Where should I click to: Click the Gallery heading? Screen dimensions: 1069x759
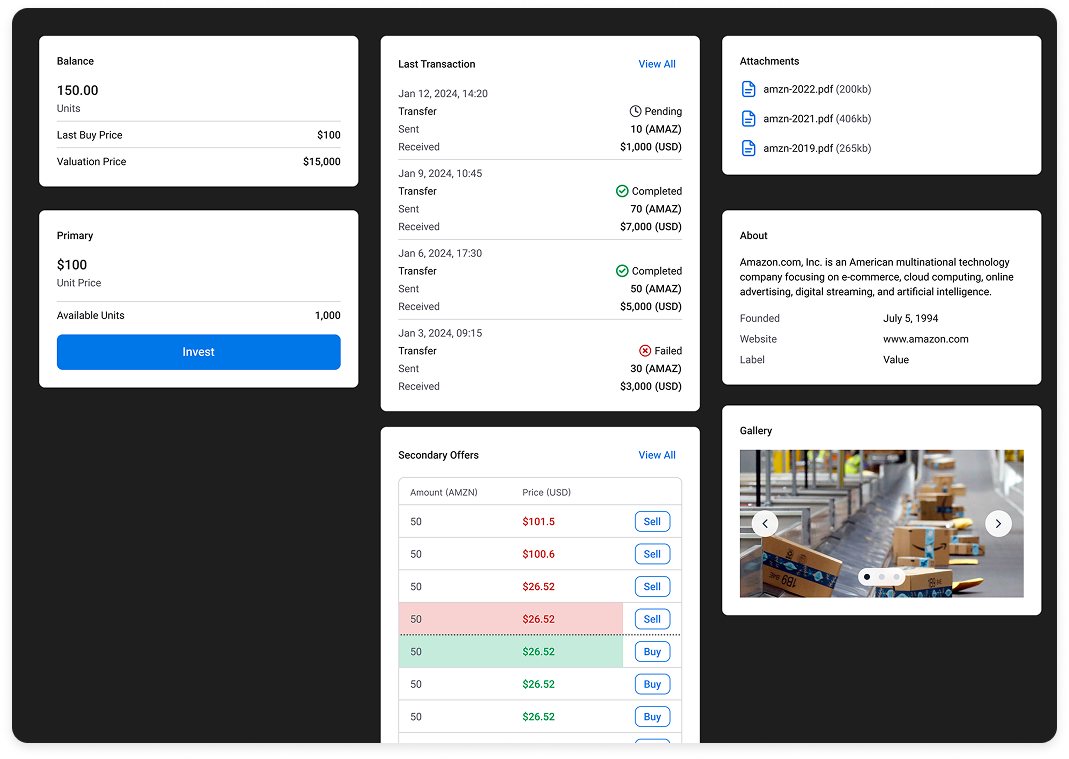(x=755, y=431)
